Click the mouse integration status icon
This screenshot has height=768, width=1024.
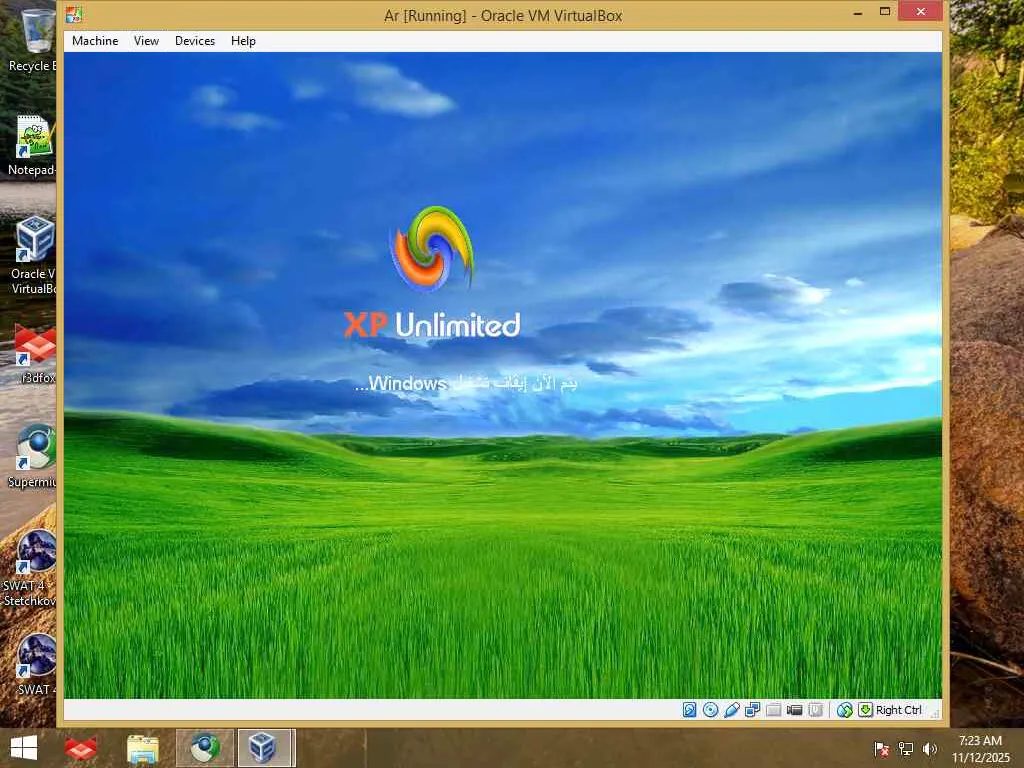844,710
